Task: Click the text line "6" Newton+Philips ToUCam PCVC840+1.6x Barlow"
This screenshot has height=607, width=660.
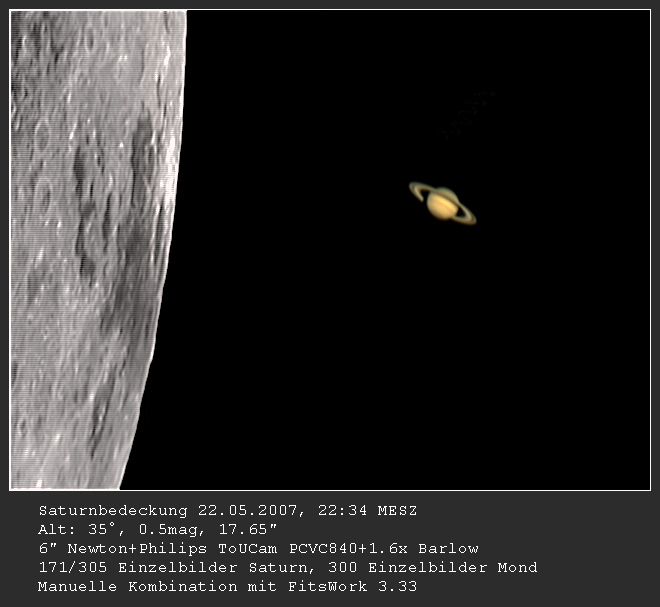Action: 258,548
